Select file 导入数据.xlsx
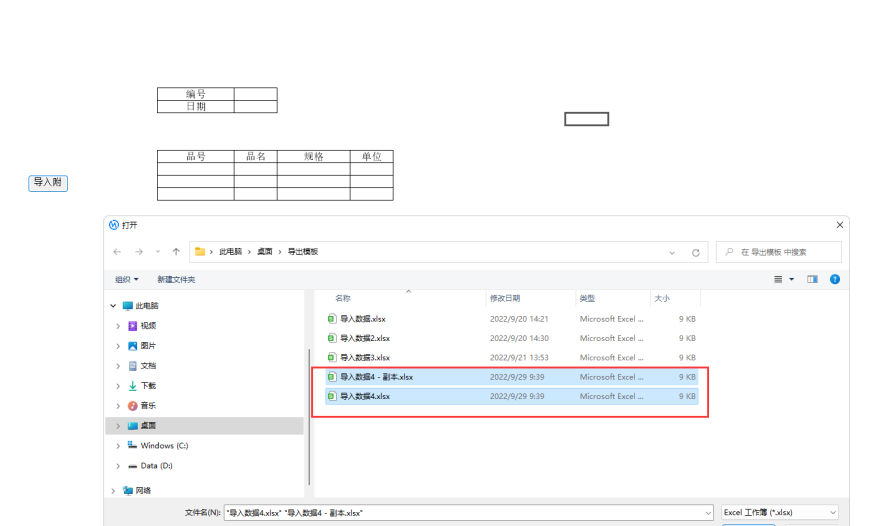The height and width of the screenshot is (526, 880). click(363, 319)
